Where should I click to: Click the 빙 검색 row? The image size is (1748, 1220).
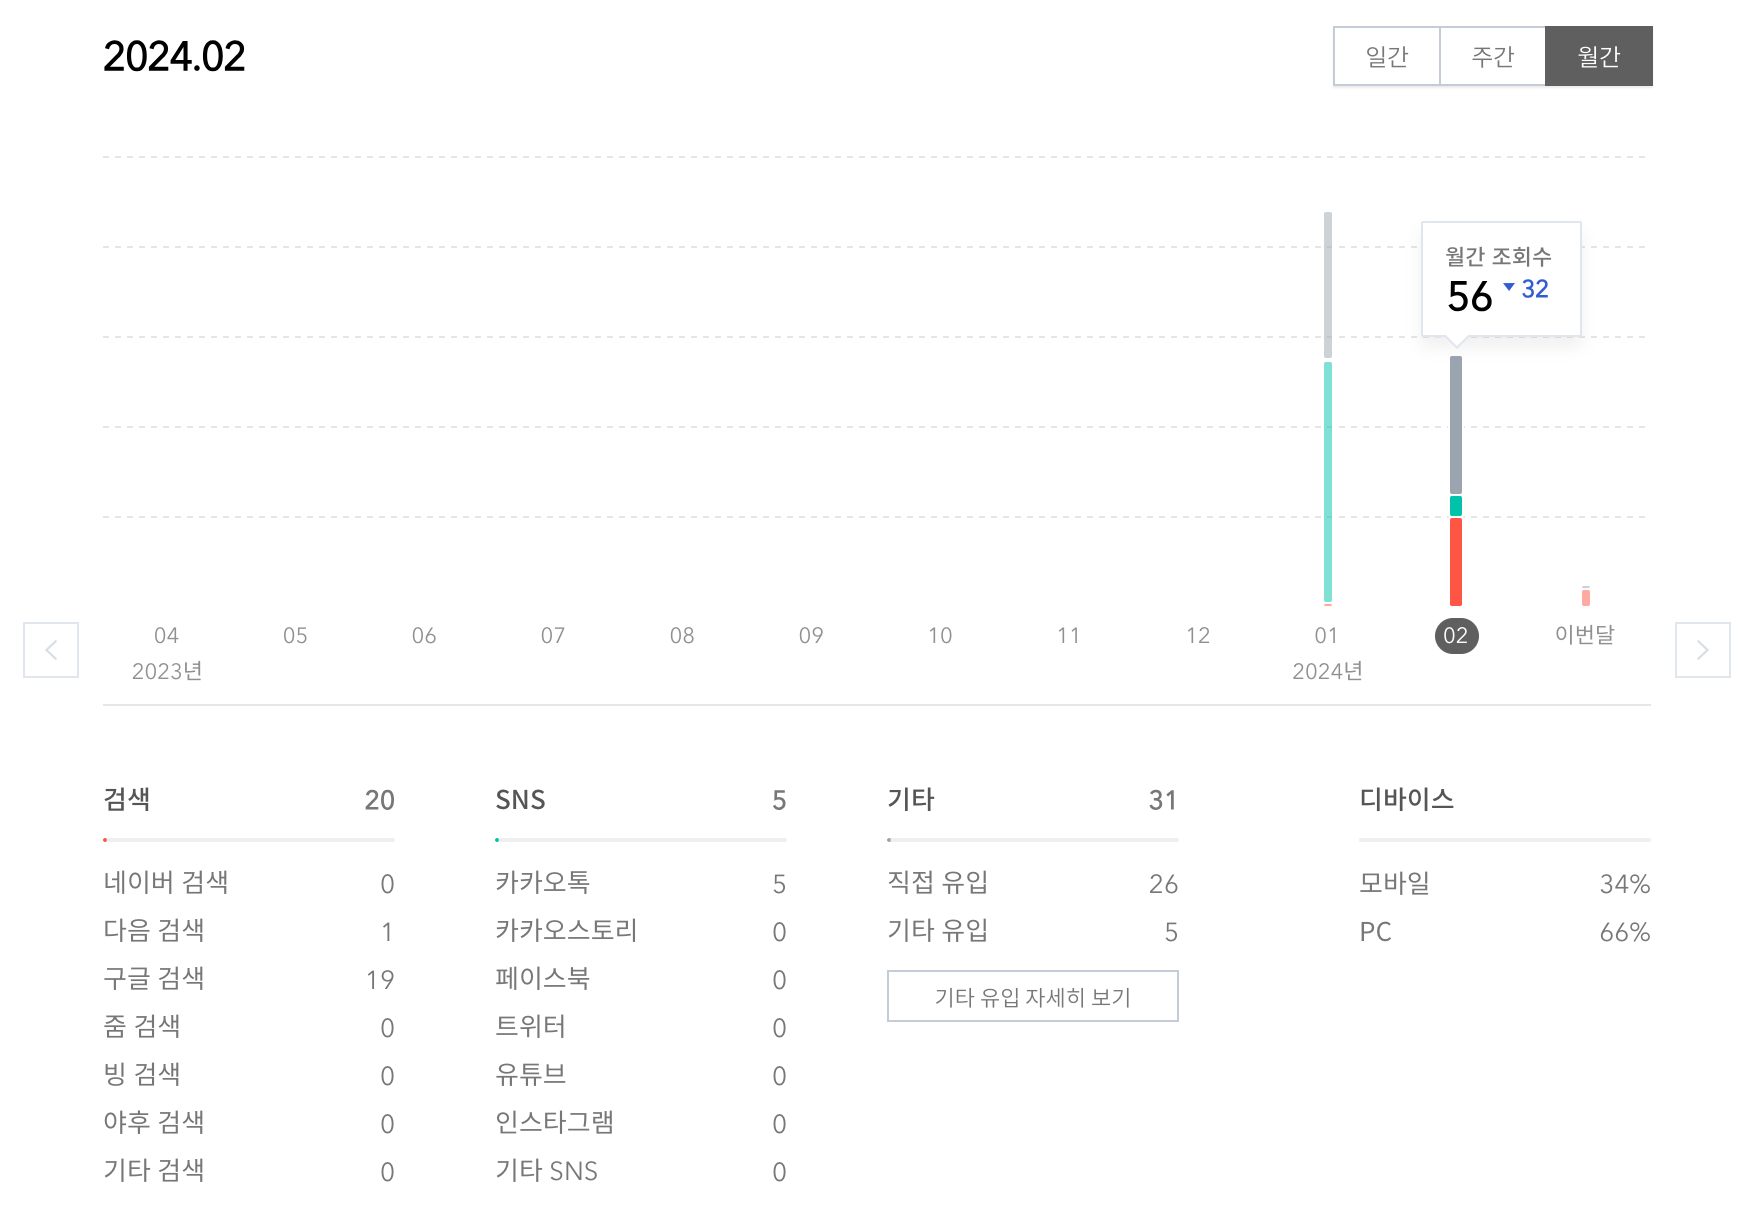coord(249,1075)
